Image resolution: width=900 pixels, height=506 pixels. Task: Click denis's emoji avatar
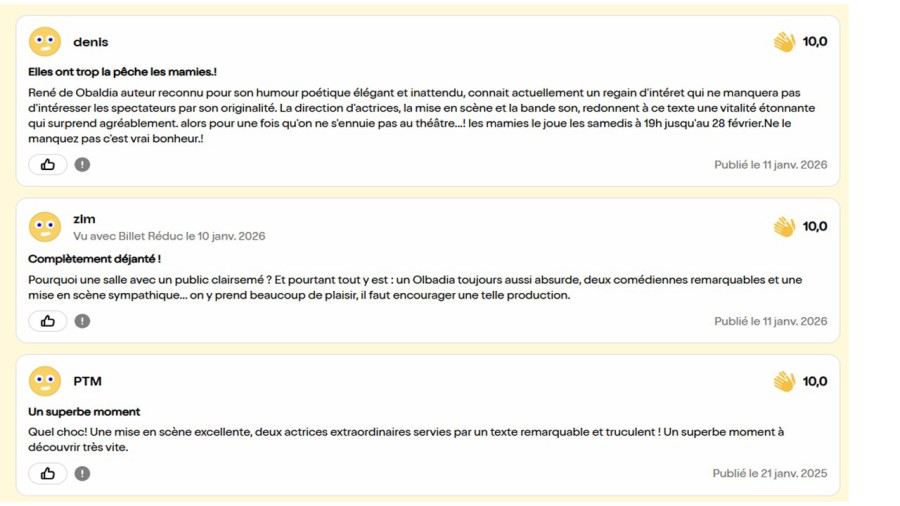tap(45, 42)
